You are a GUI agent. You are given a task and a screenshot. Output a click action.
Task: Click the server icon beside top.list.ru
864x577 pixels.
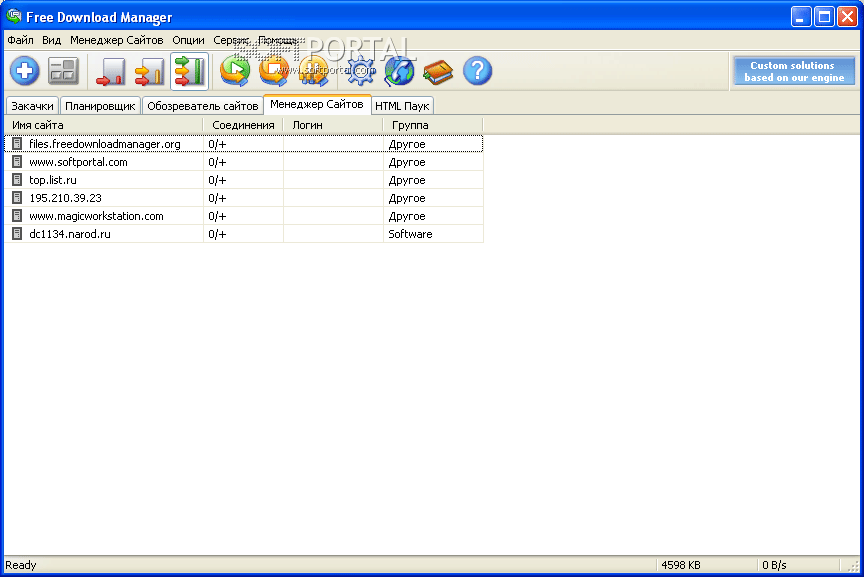(x=17, y=180)
